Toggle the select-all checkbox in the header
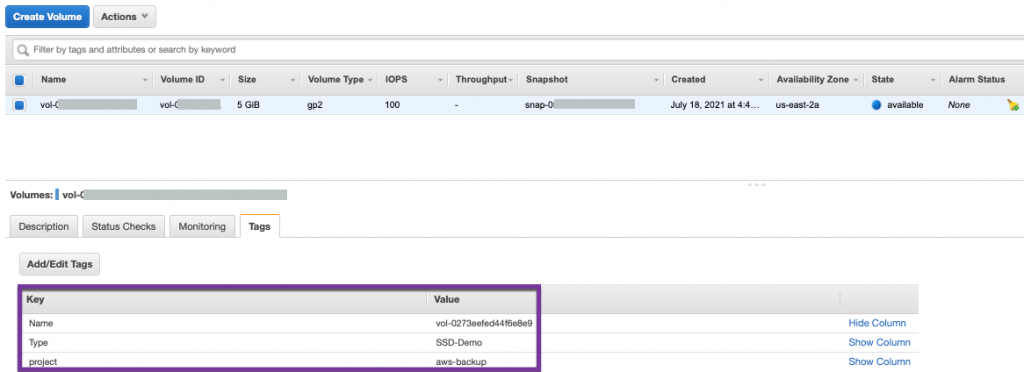Viewport: 1024px width, 372px height. coord(19,80)
